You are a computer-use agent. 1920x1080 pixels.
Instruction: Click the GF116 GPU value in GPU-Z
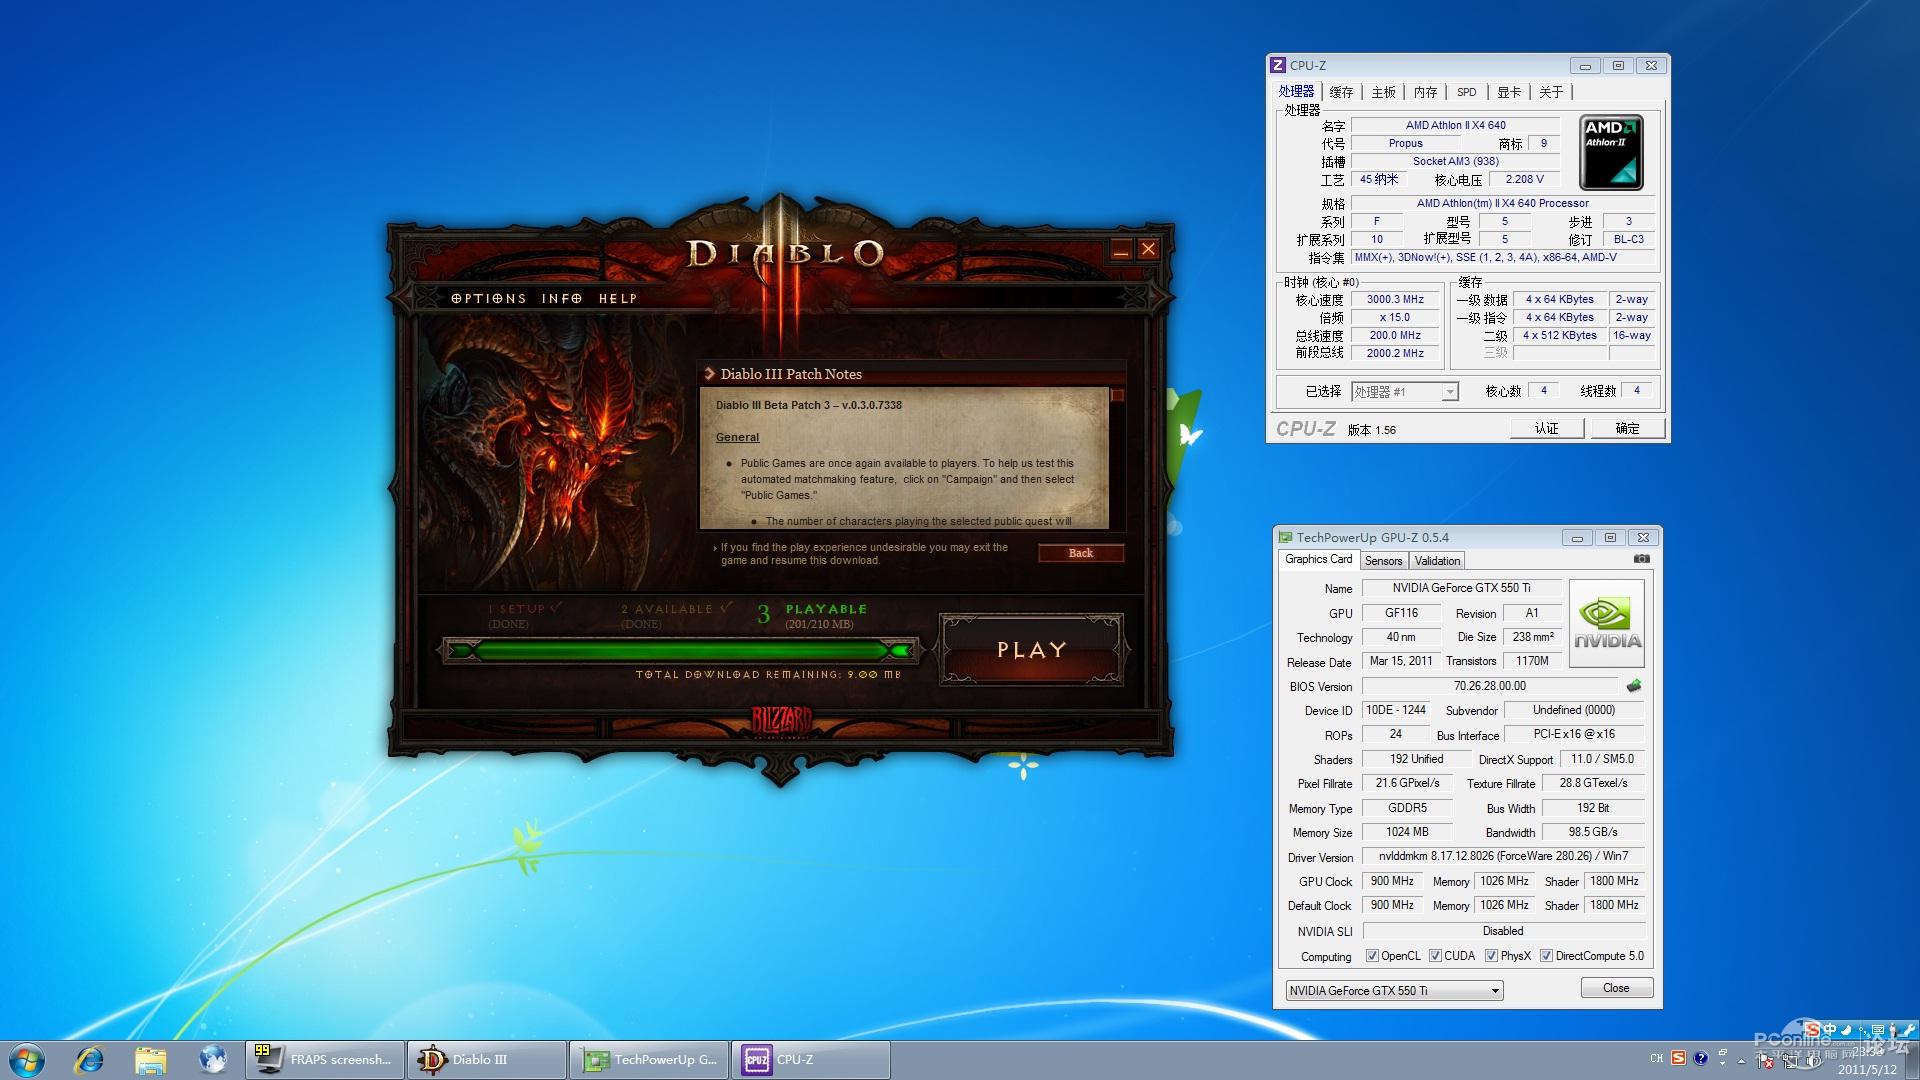coord(1401,613)
